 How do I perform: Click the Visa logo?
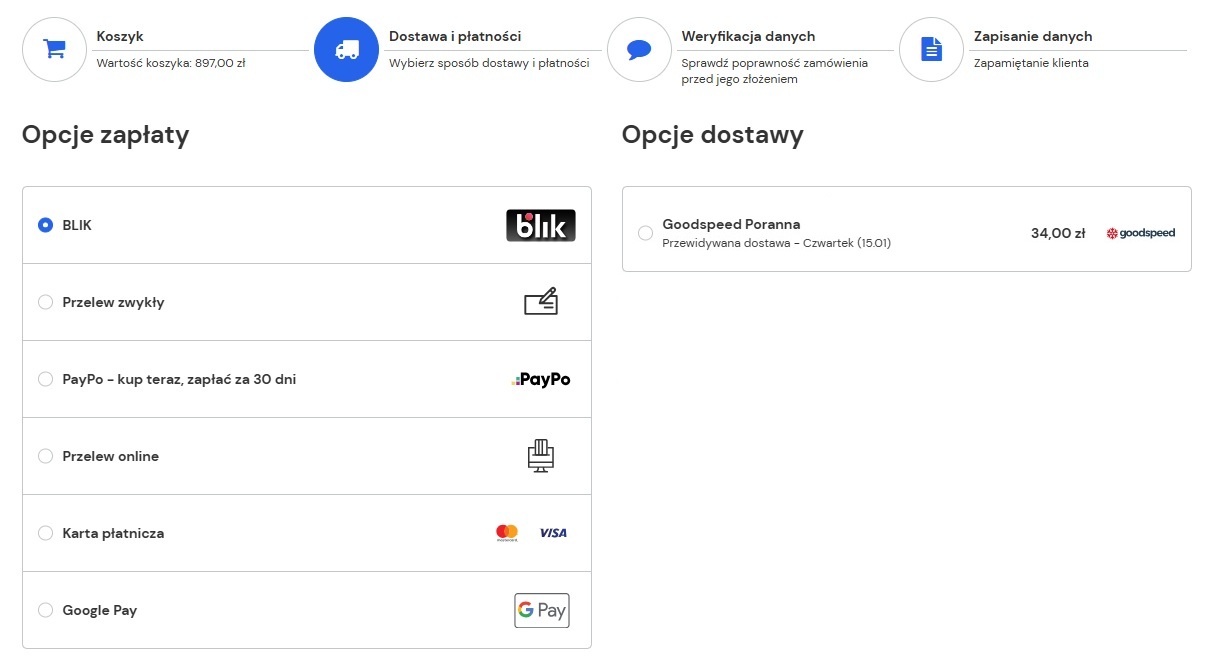pyautogui.click(x=553, y=533)
